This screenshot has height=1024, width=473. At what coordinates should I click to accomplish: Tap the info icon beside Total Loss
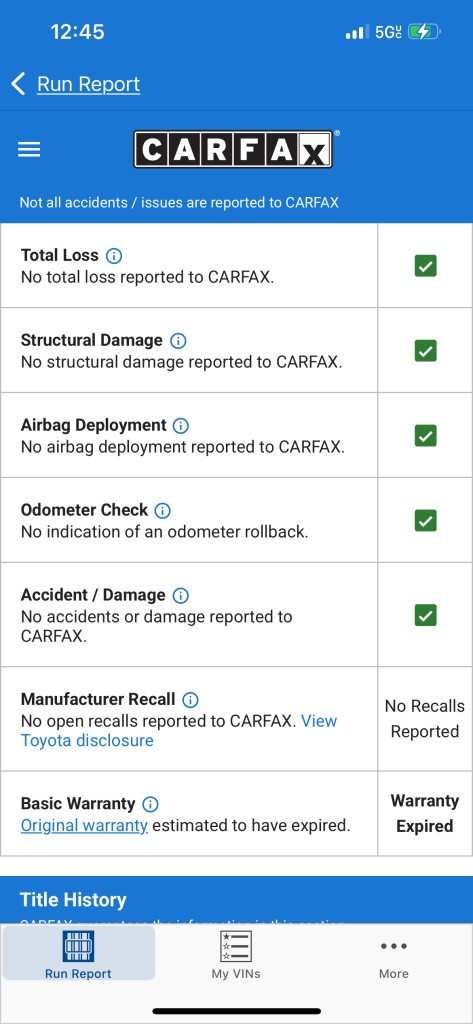click(x=114, y=255)
